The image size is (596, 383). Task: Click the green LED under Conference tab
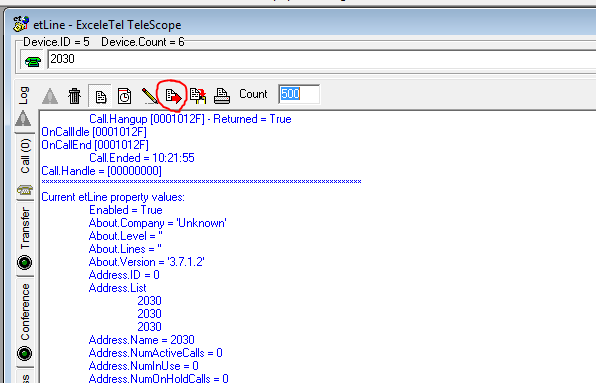pos(25,353)
